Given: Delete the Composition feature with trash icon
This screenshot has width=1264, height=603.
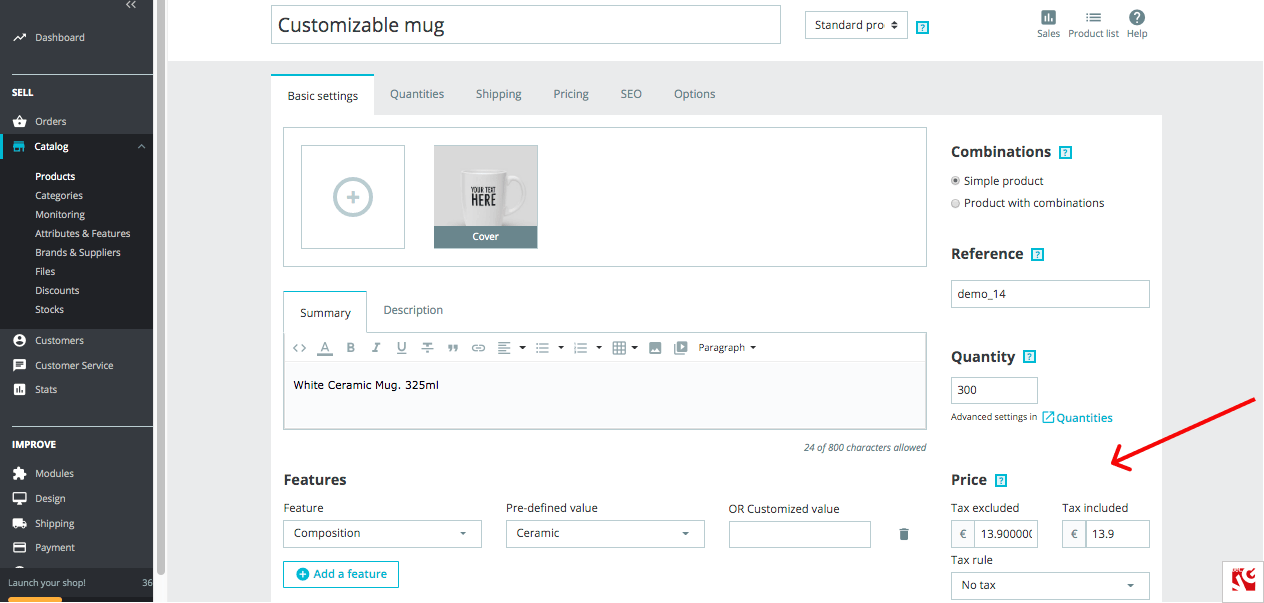Looking at the screenshot, I should click(904, 534).
